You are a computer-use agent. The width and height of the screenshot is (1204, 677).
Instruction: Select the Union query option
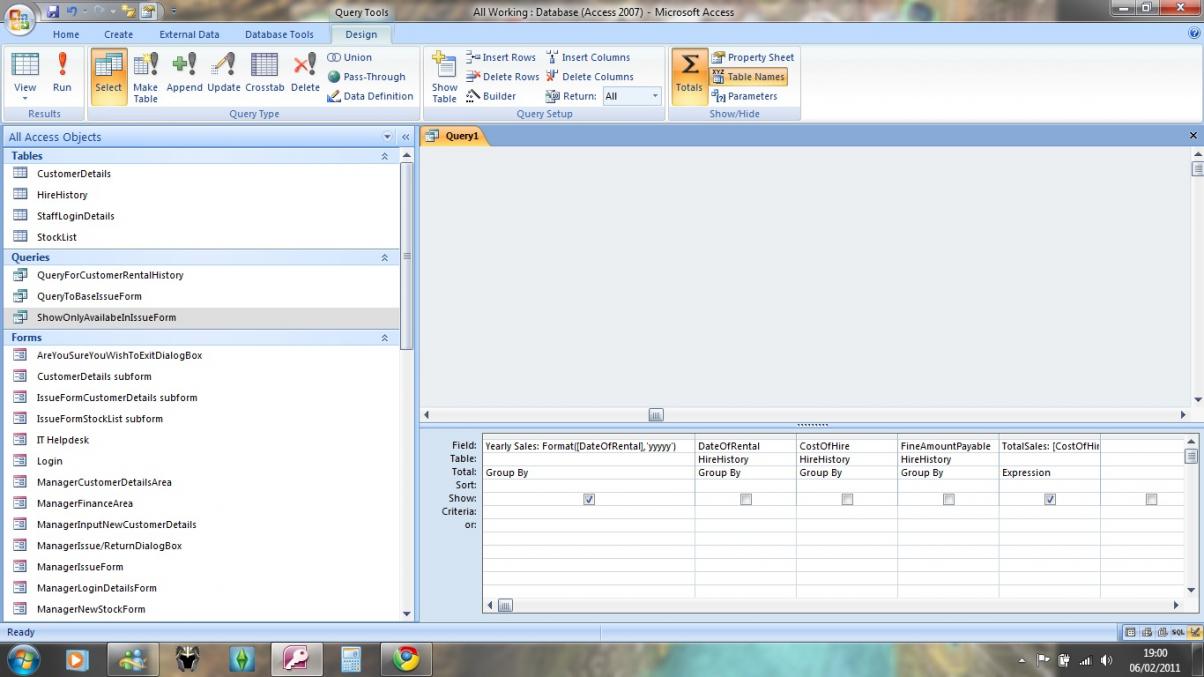(350, 57)
